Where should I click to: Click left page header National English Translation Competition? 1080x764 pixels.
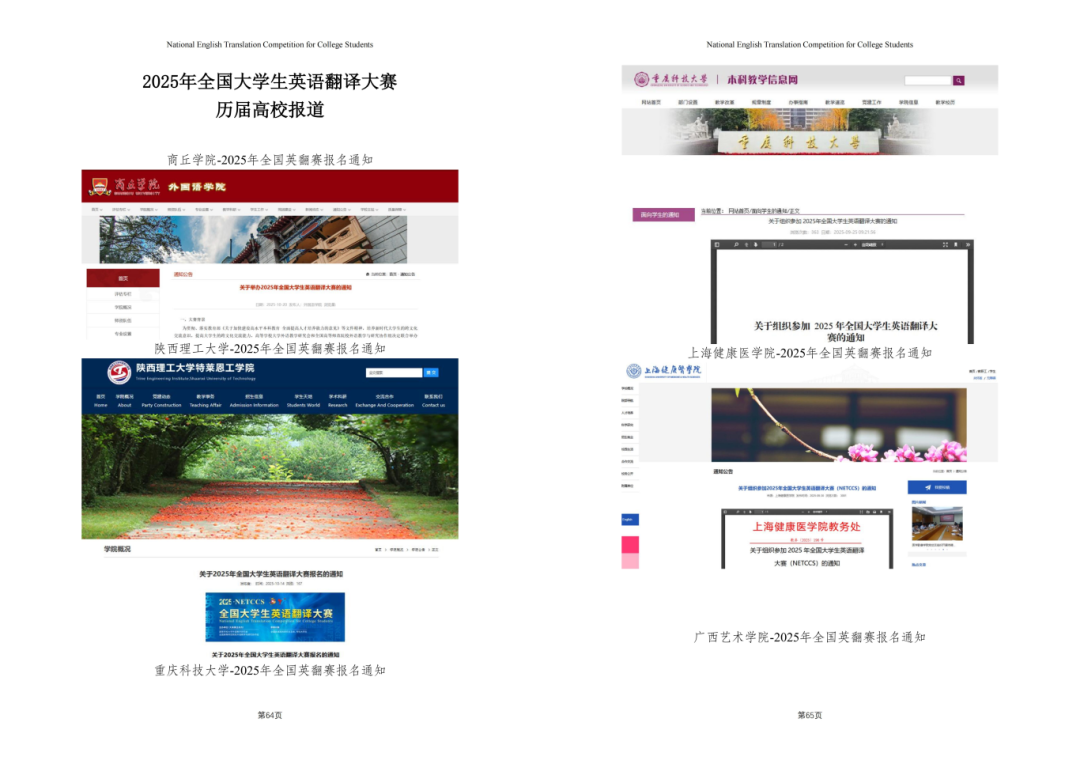[x=270, y=44]
